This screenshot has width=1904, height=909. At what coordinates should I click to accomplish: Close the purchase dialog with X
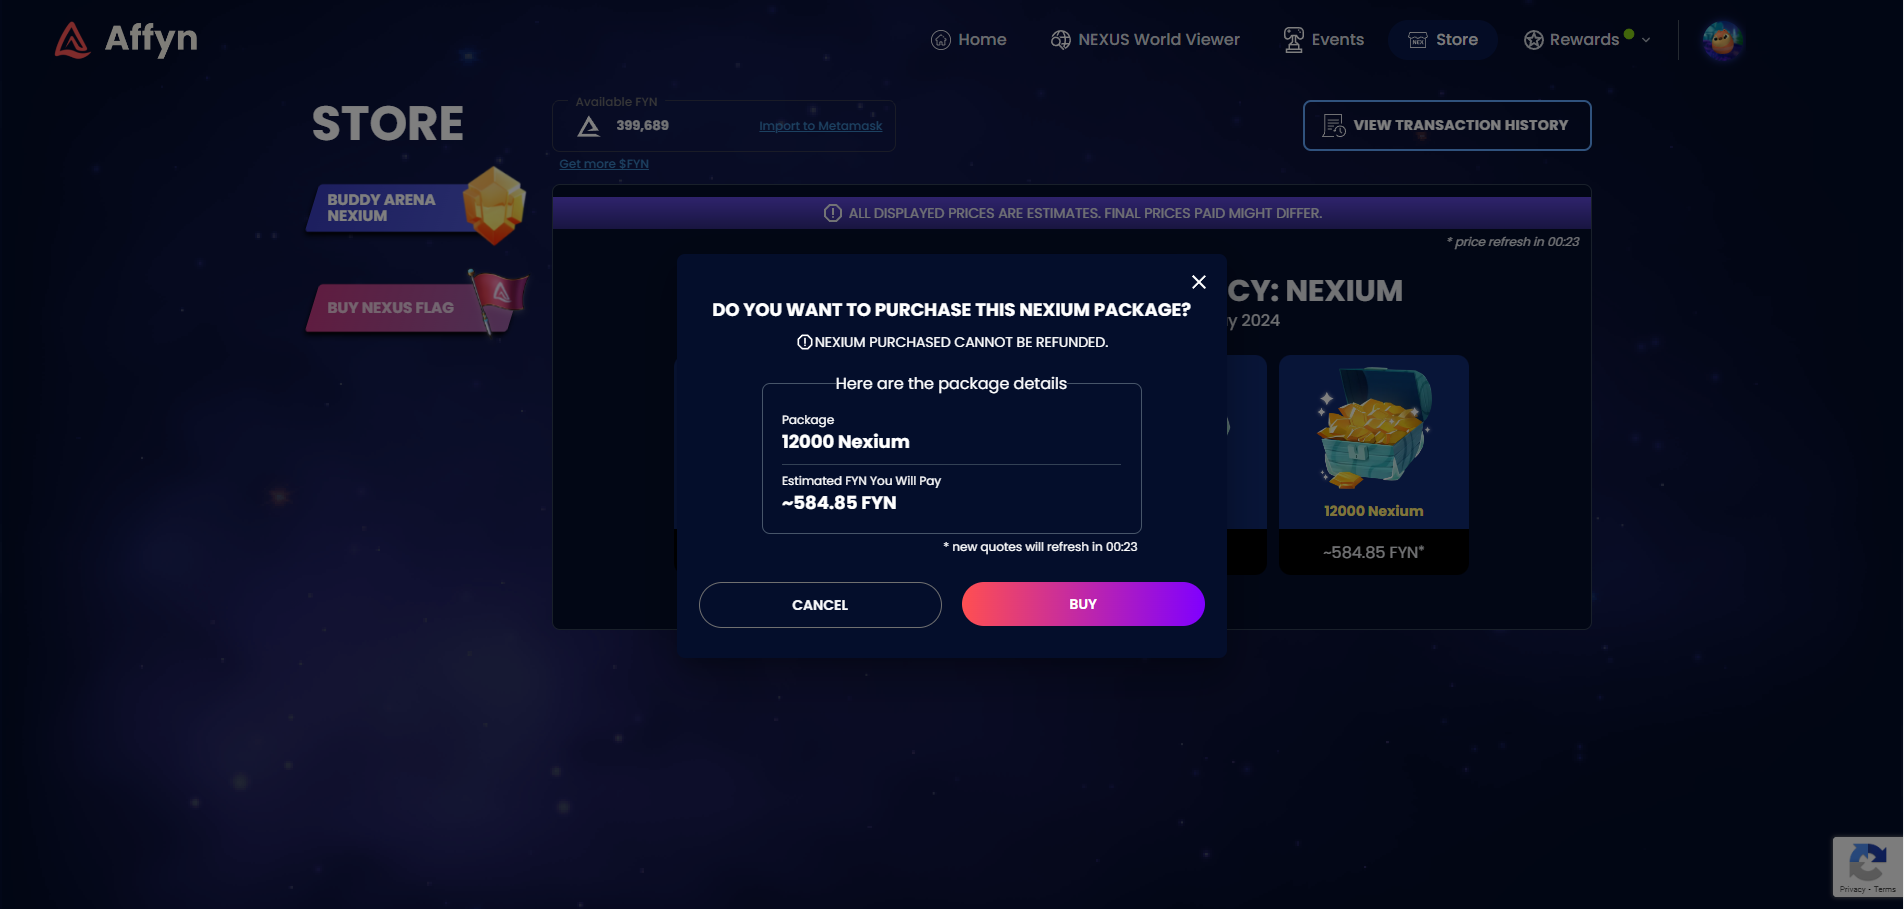pos(1199,282)
